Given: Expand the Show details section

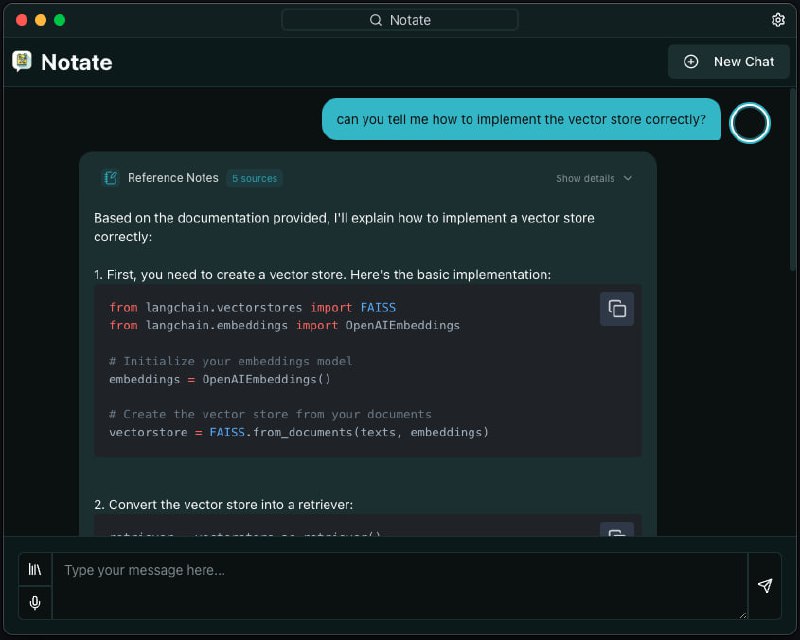Looking at the screenshot, I should [x=594, y=178].
